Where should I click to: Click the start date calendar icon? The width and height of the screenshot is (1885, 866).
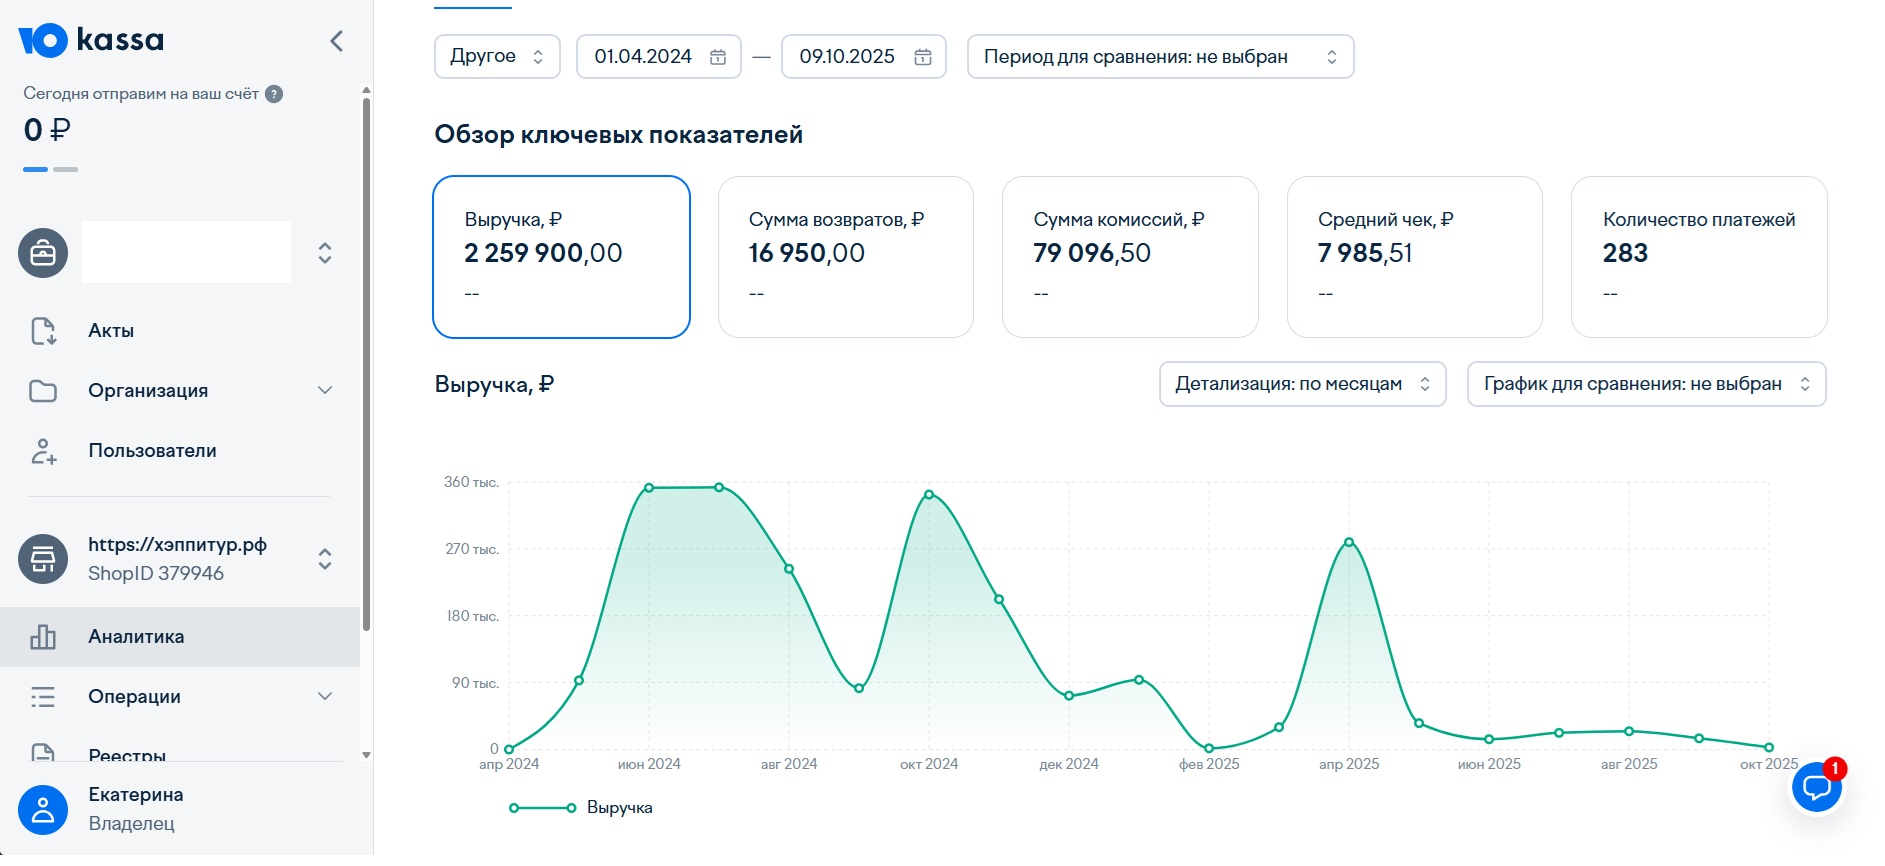(718, 57)
